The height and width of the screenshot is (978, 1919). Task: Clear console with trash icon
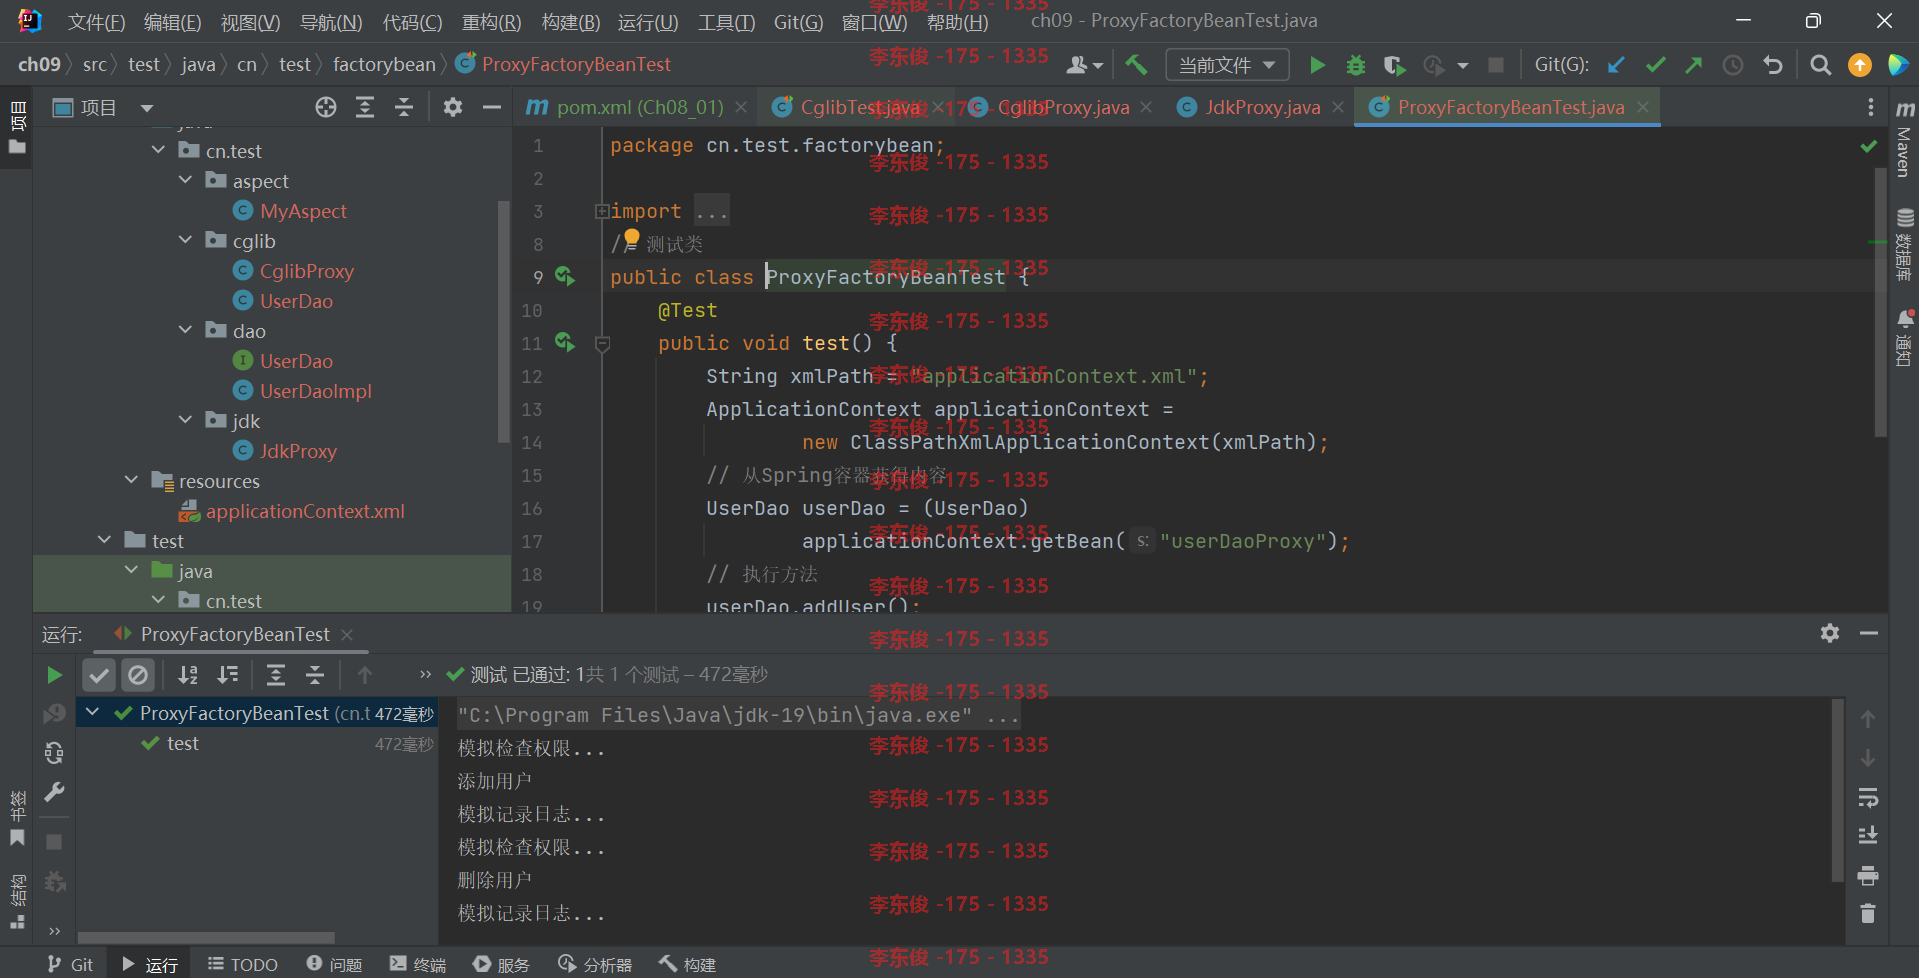(1868, 913)
